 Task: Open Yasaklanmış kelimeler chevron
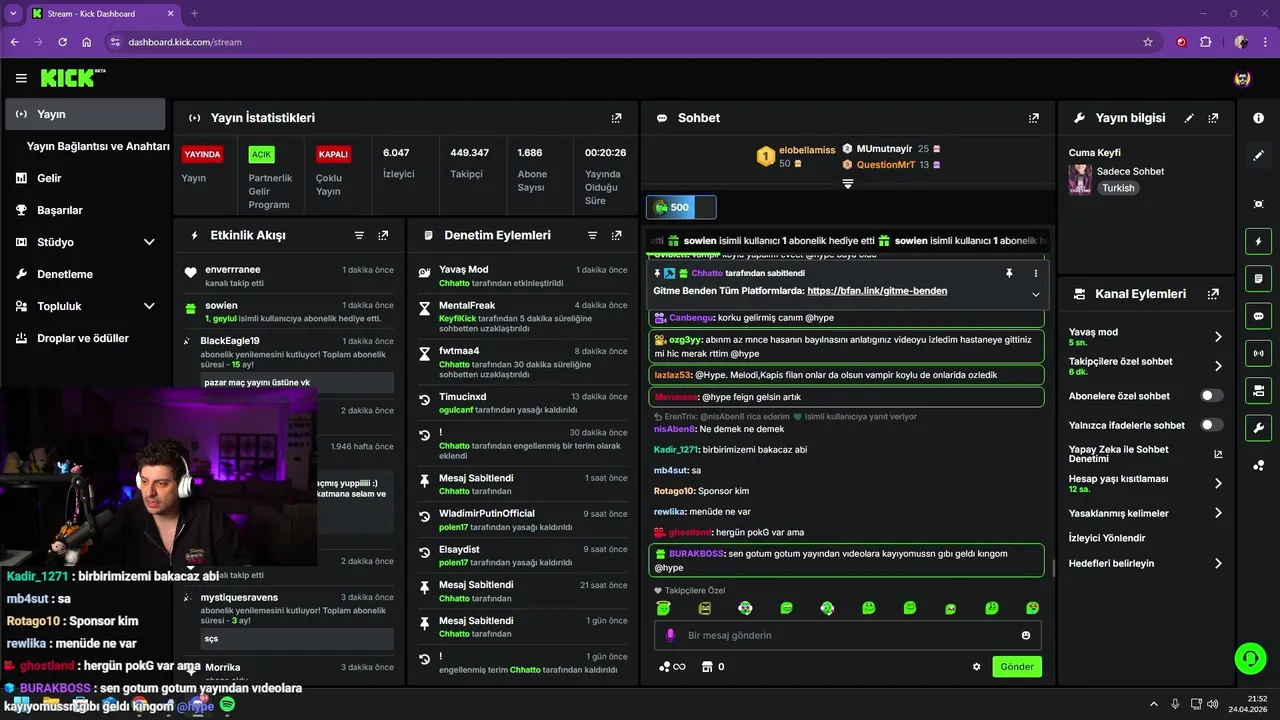click(1218, 513)
